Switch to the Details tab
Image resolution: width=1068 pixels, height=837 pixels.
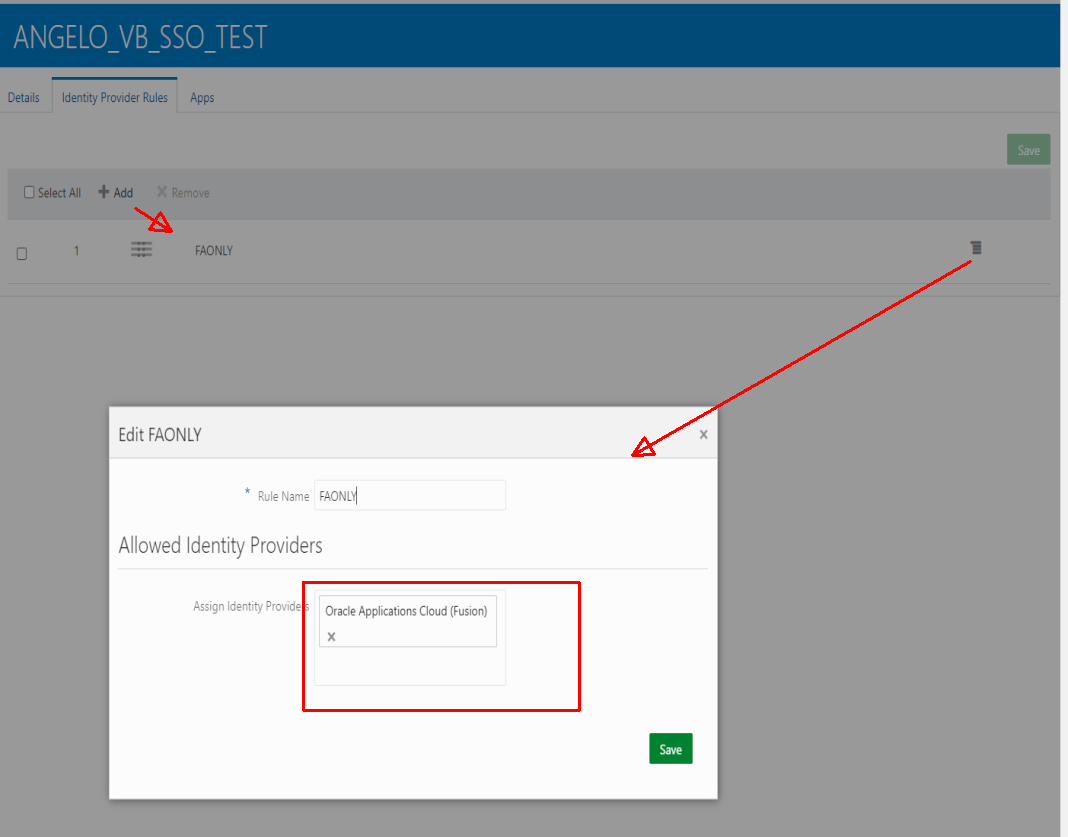24,98
